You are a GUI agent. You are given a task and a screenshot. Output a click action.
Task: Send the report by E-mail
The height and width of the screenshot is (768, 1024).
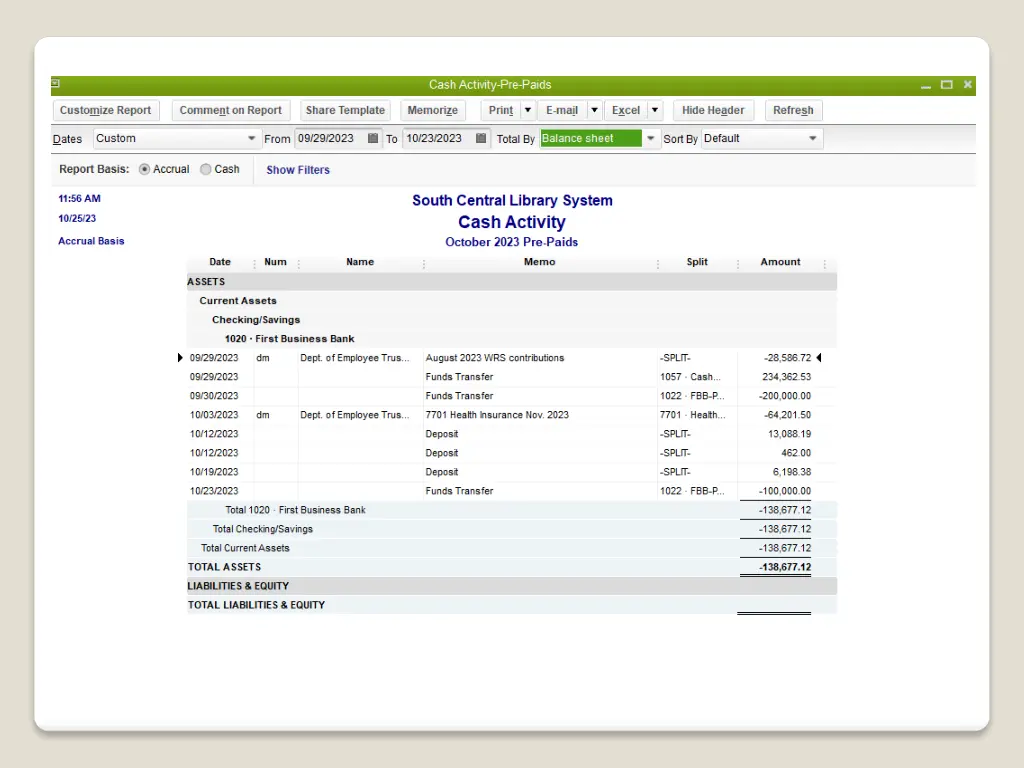coord(562,110)
